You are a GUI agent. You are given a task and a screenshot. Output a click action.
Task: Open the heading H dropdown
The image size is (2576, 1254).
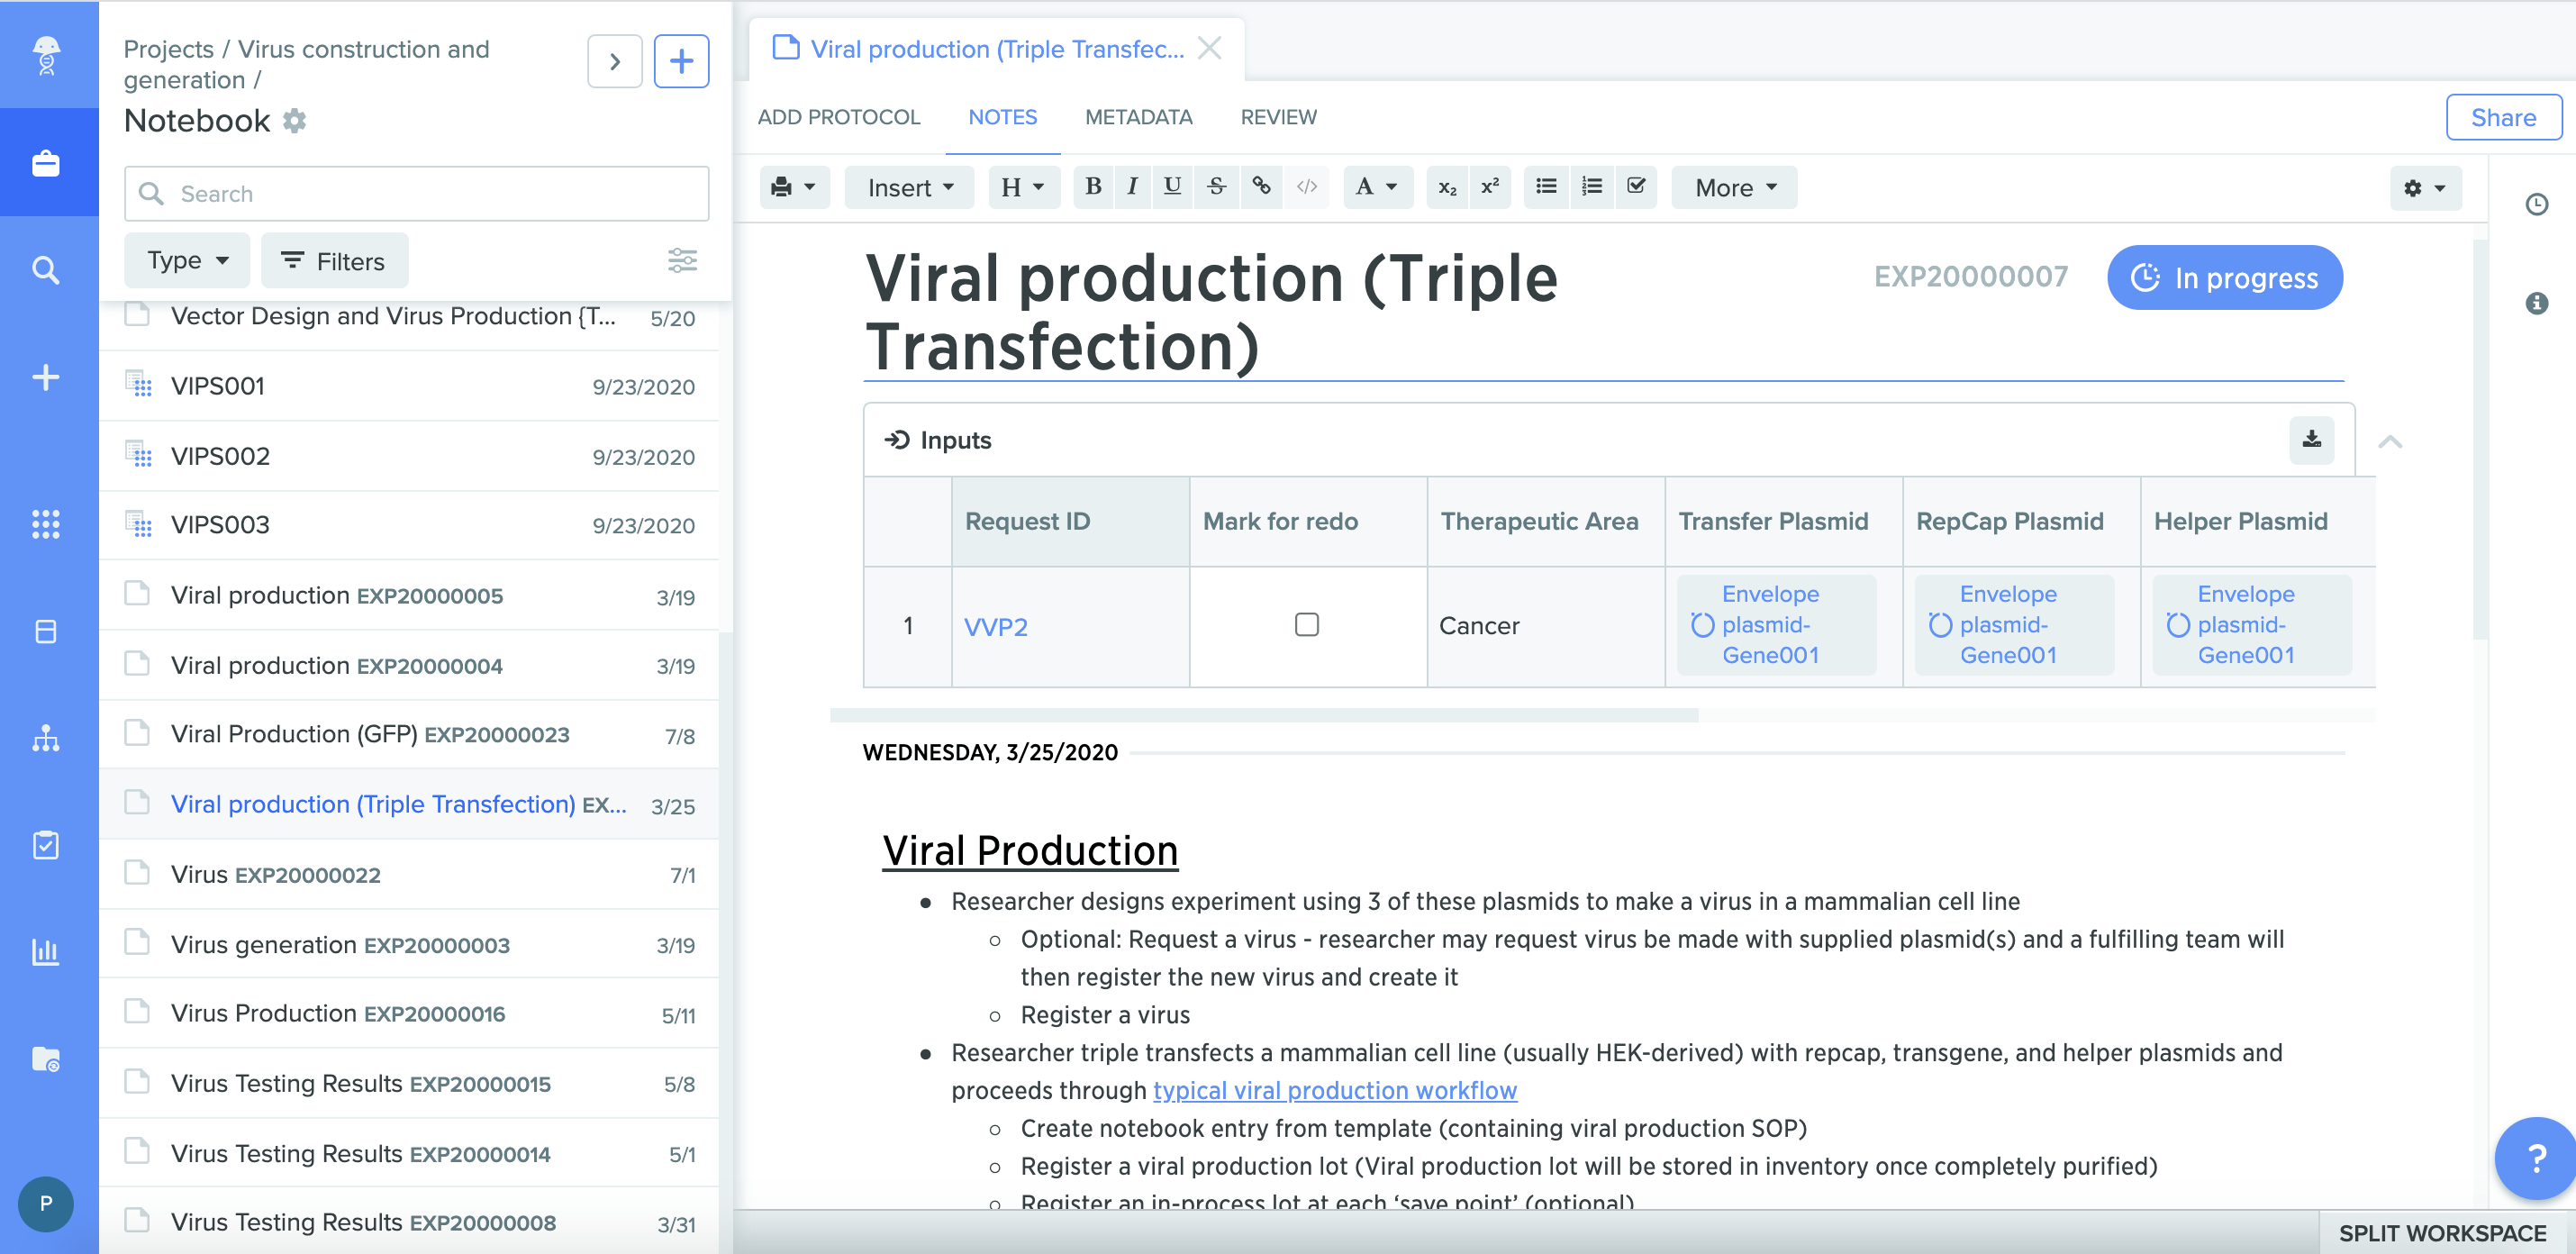[x=1023, y=187]
